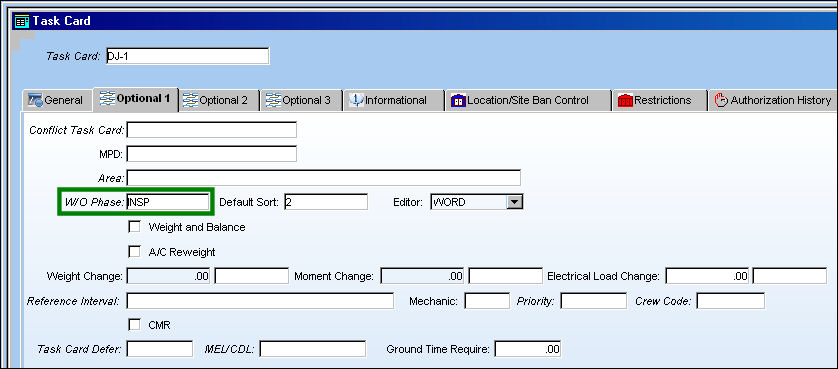Image resolution: width=838 pixels, height=369 pixels.
Task: Click the blank field beside Moment Change value
Action: pyautogui.click(x=506, y=276)
